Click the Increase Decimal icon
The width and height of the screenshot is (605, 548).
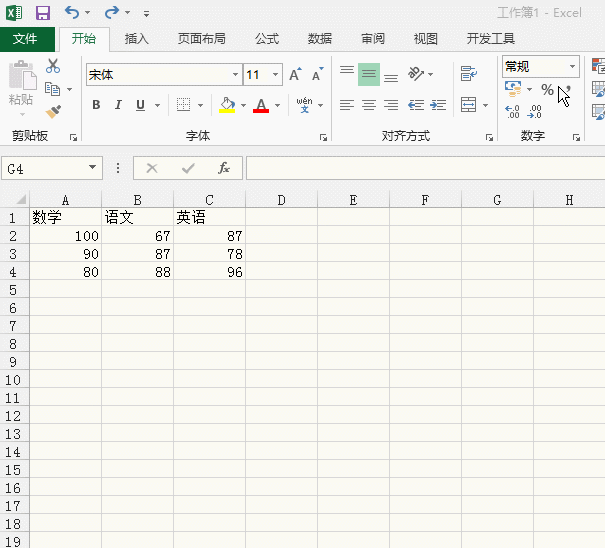pos(512,112)
